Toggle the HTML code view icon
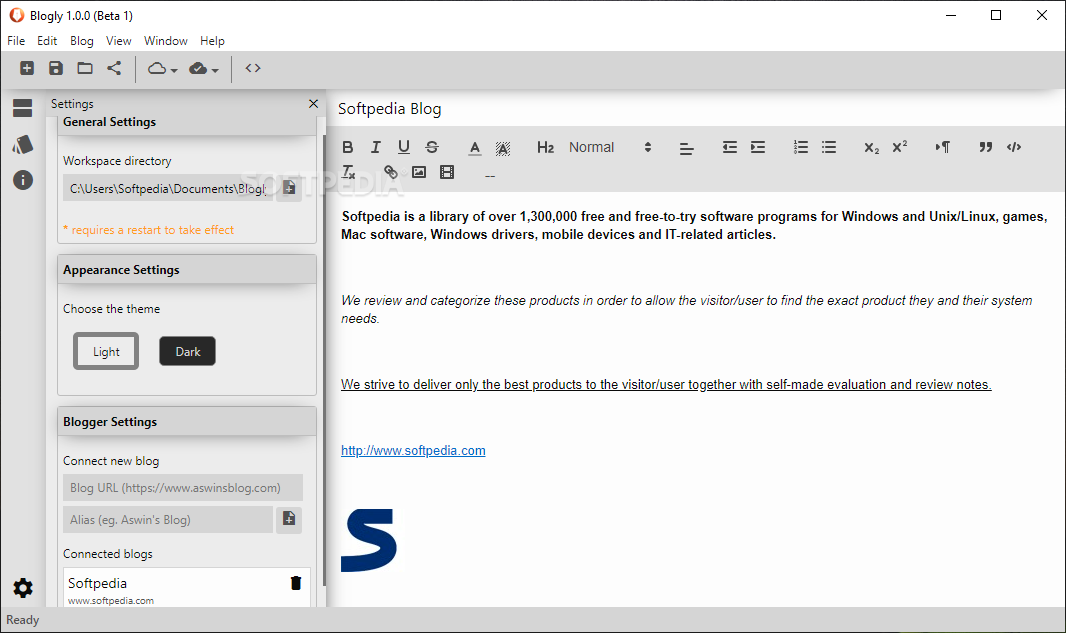 [253, 68]
